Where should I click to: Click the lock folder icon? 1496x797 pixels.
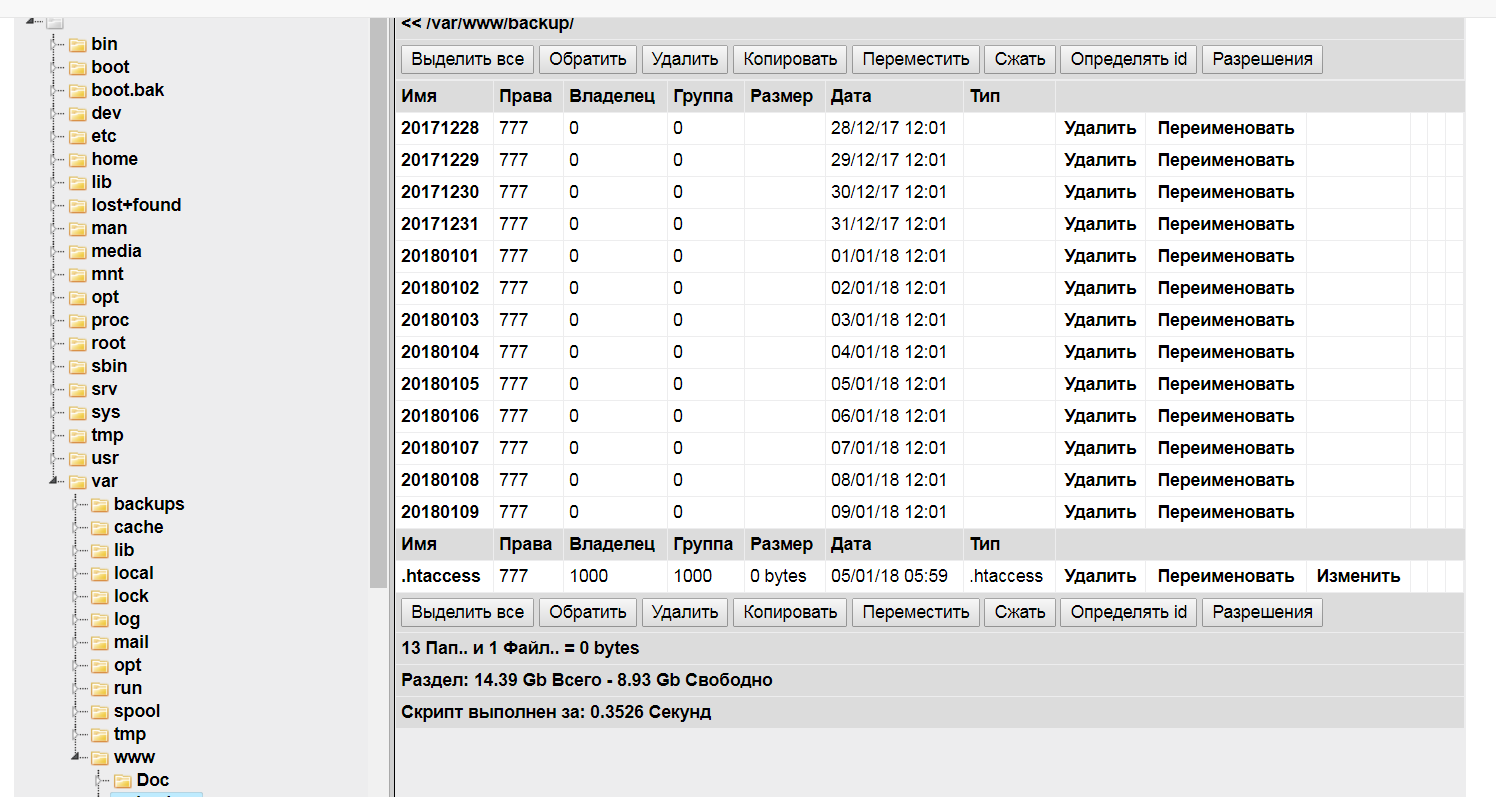100,596
